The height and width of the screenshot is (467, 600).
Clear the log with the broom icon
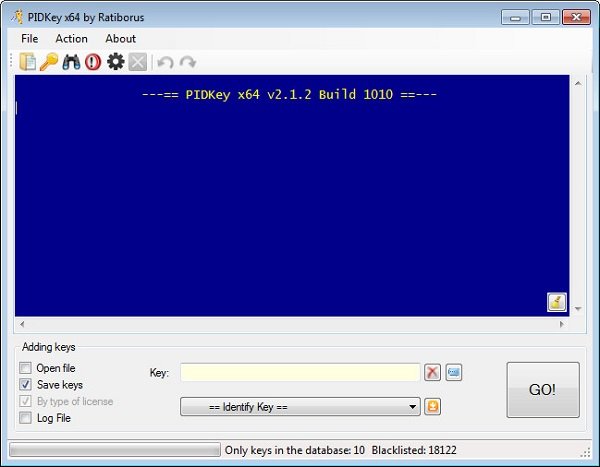tap(557, 302)
